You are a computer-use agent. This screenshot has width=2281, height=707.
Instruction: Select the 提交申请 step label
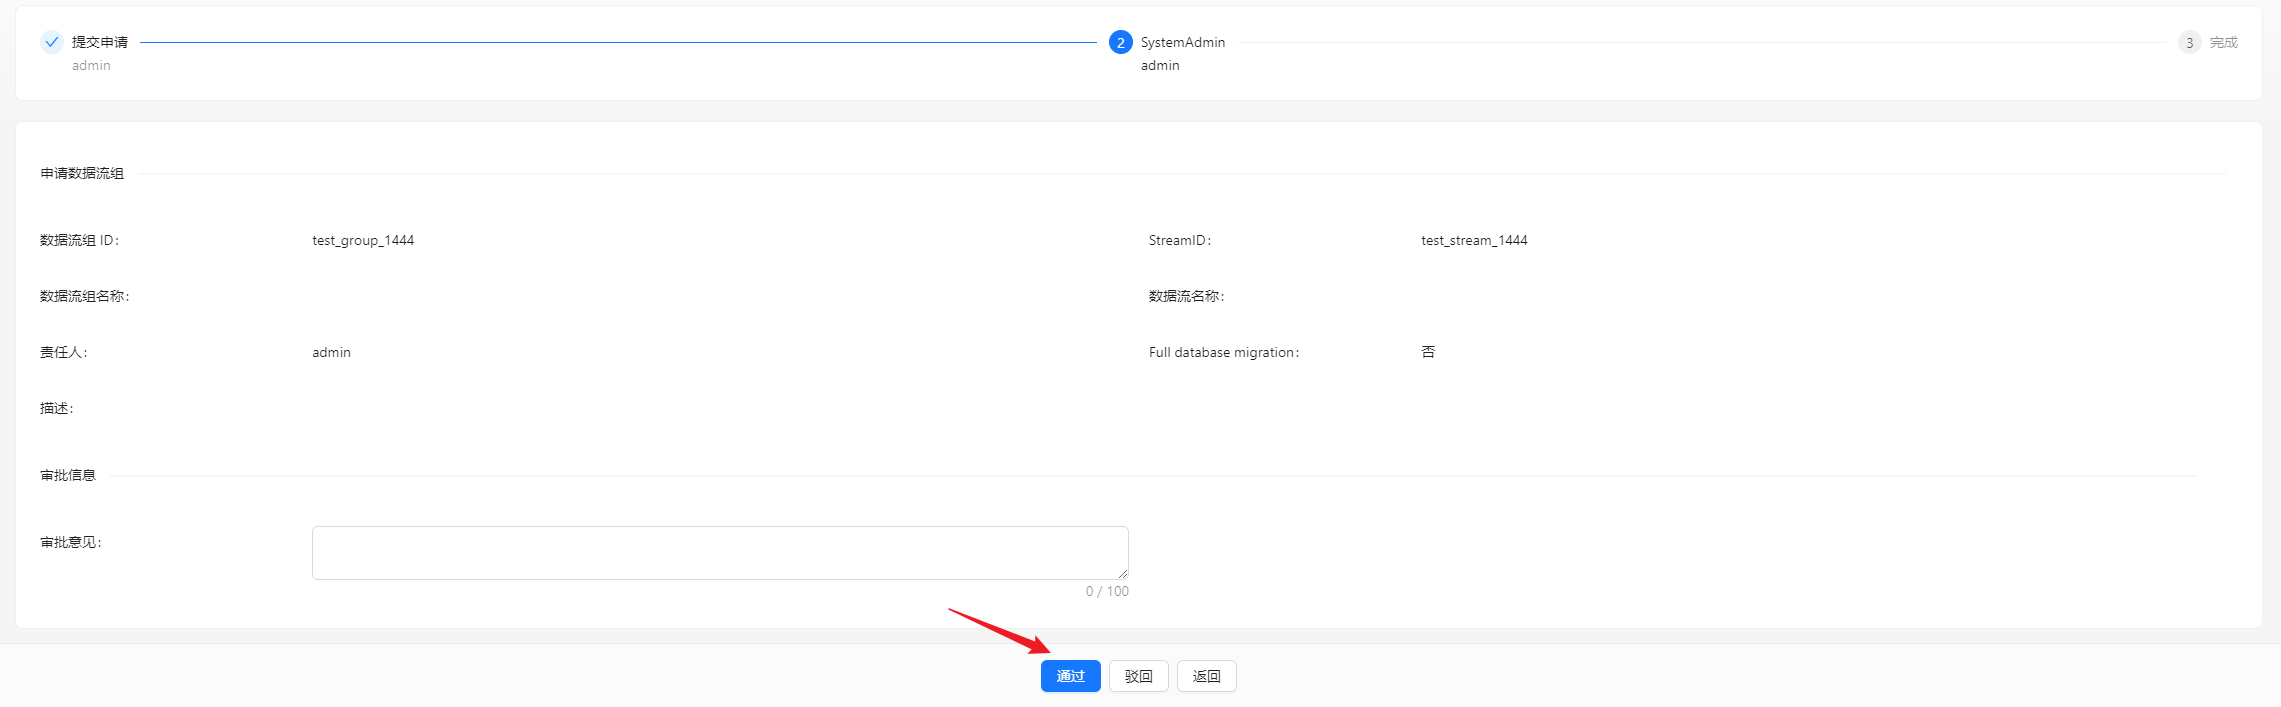click(x=100, y=42)
